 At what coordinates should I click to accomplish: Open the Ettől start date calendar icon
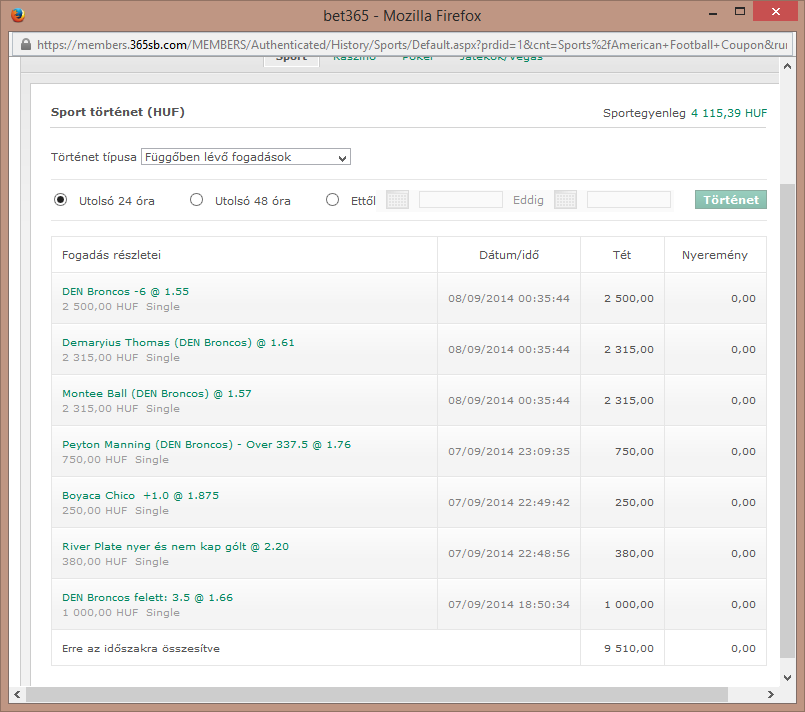pyautogui.click(x=397, y=200)
